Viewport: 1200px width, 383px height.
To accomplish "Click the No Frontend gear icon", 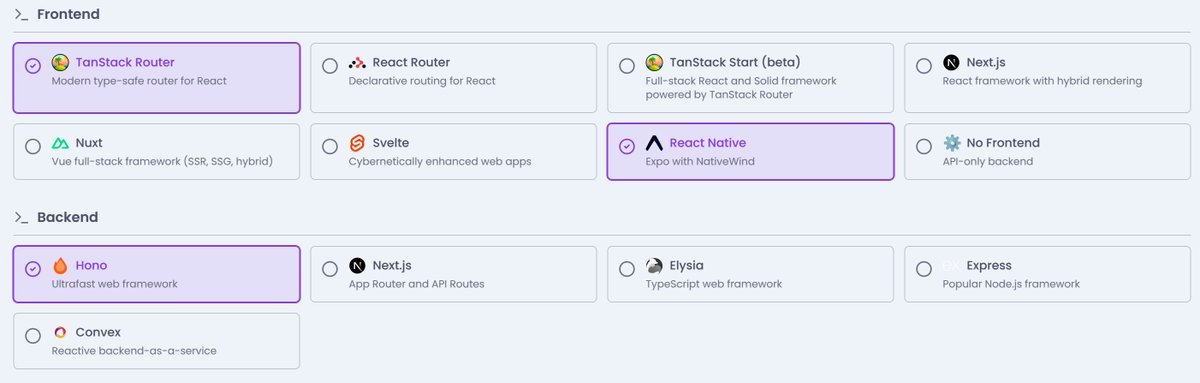I will (951, 144).
